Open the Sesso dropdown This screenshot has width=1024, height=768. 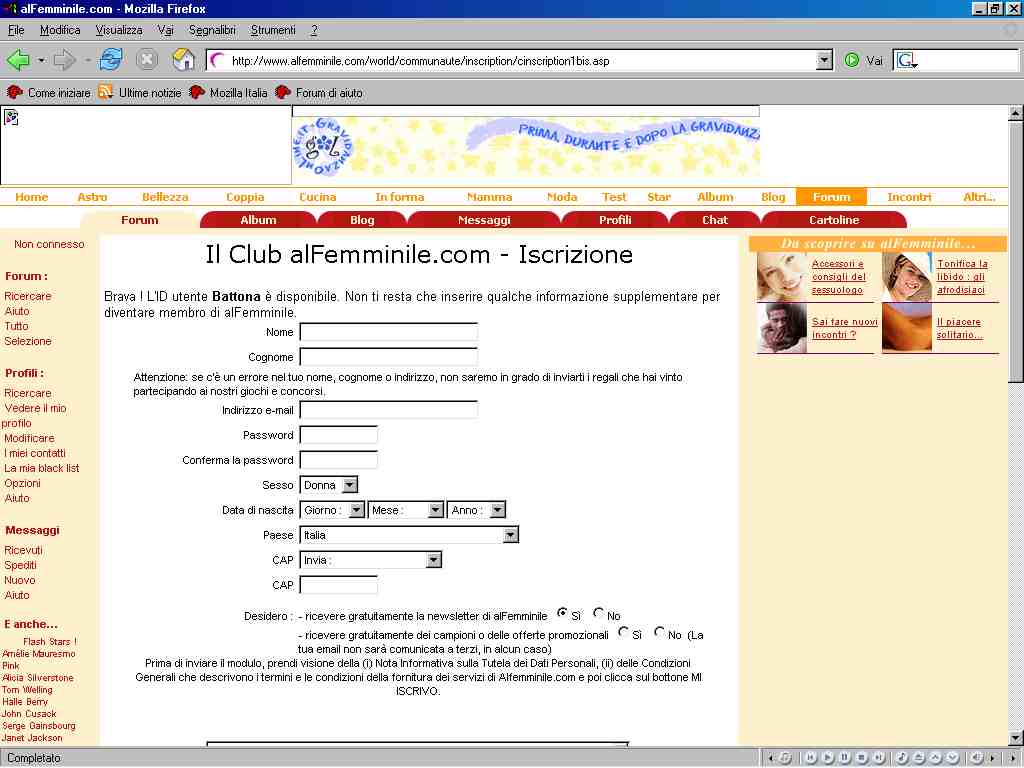coord(328,485)
